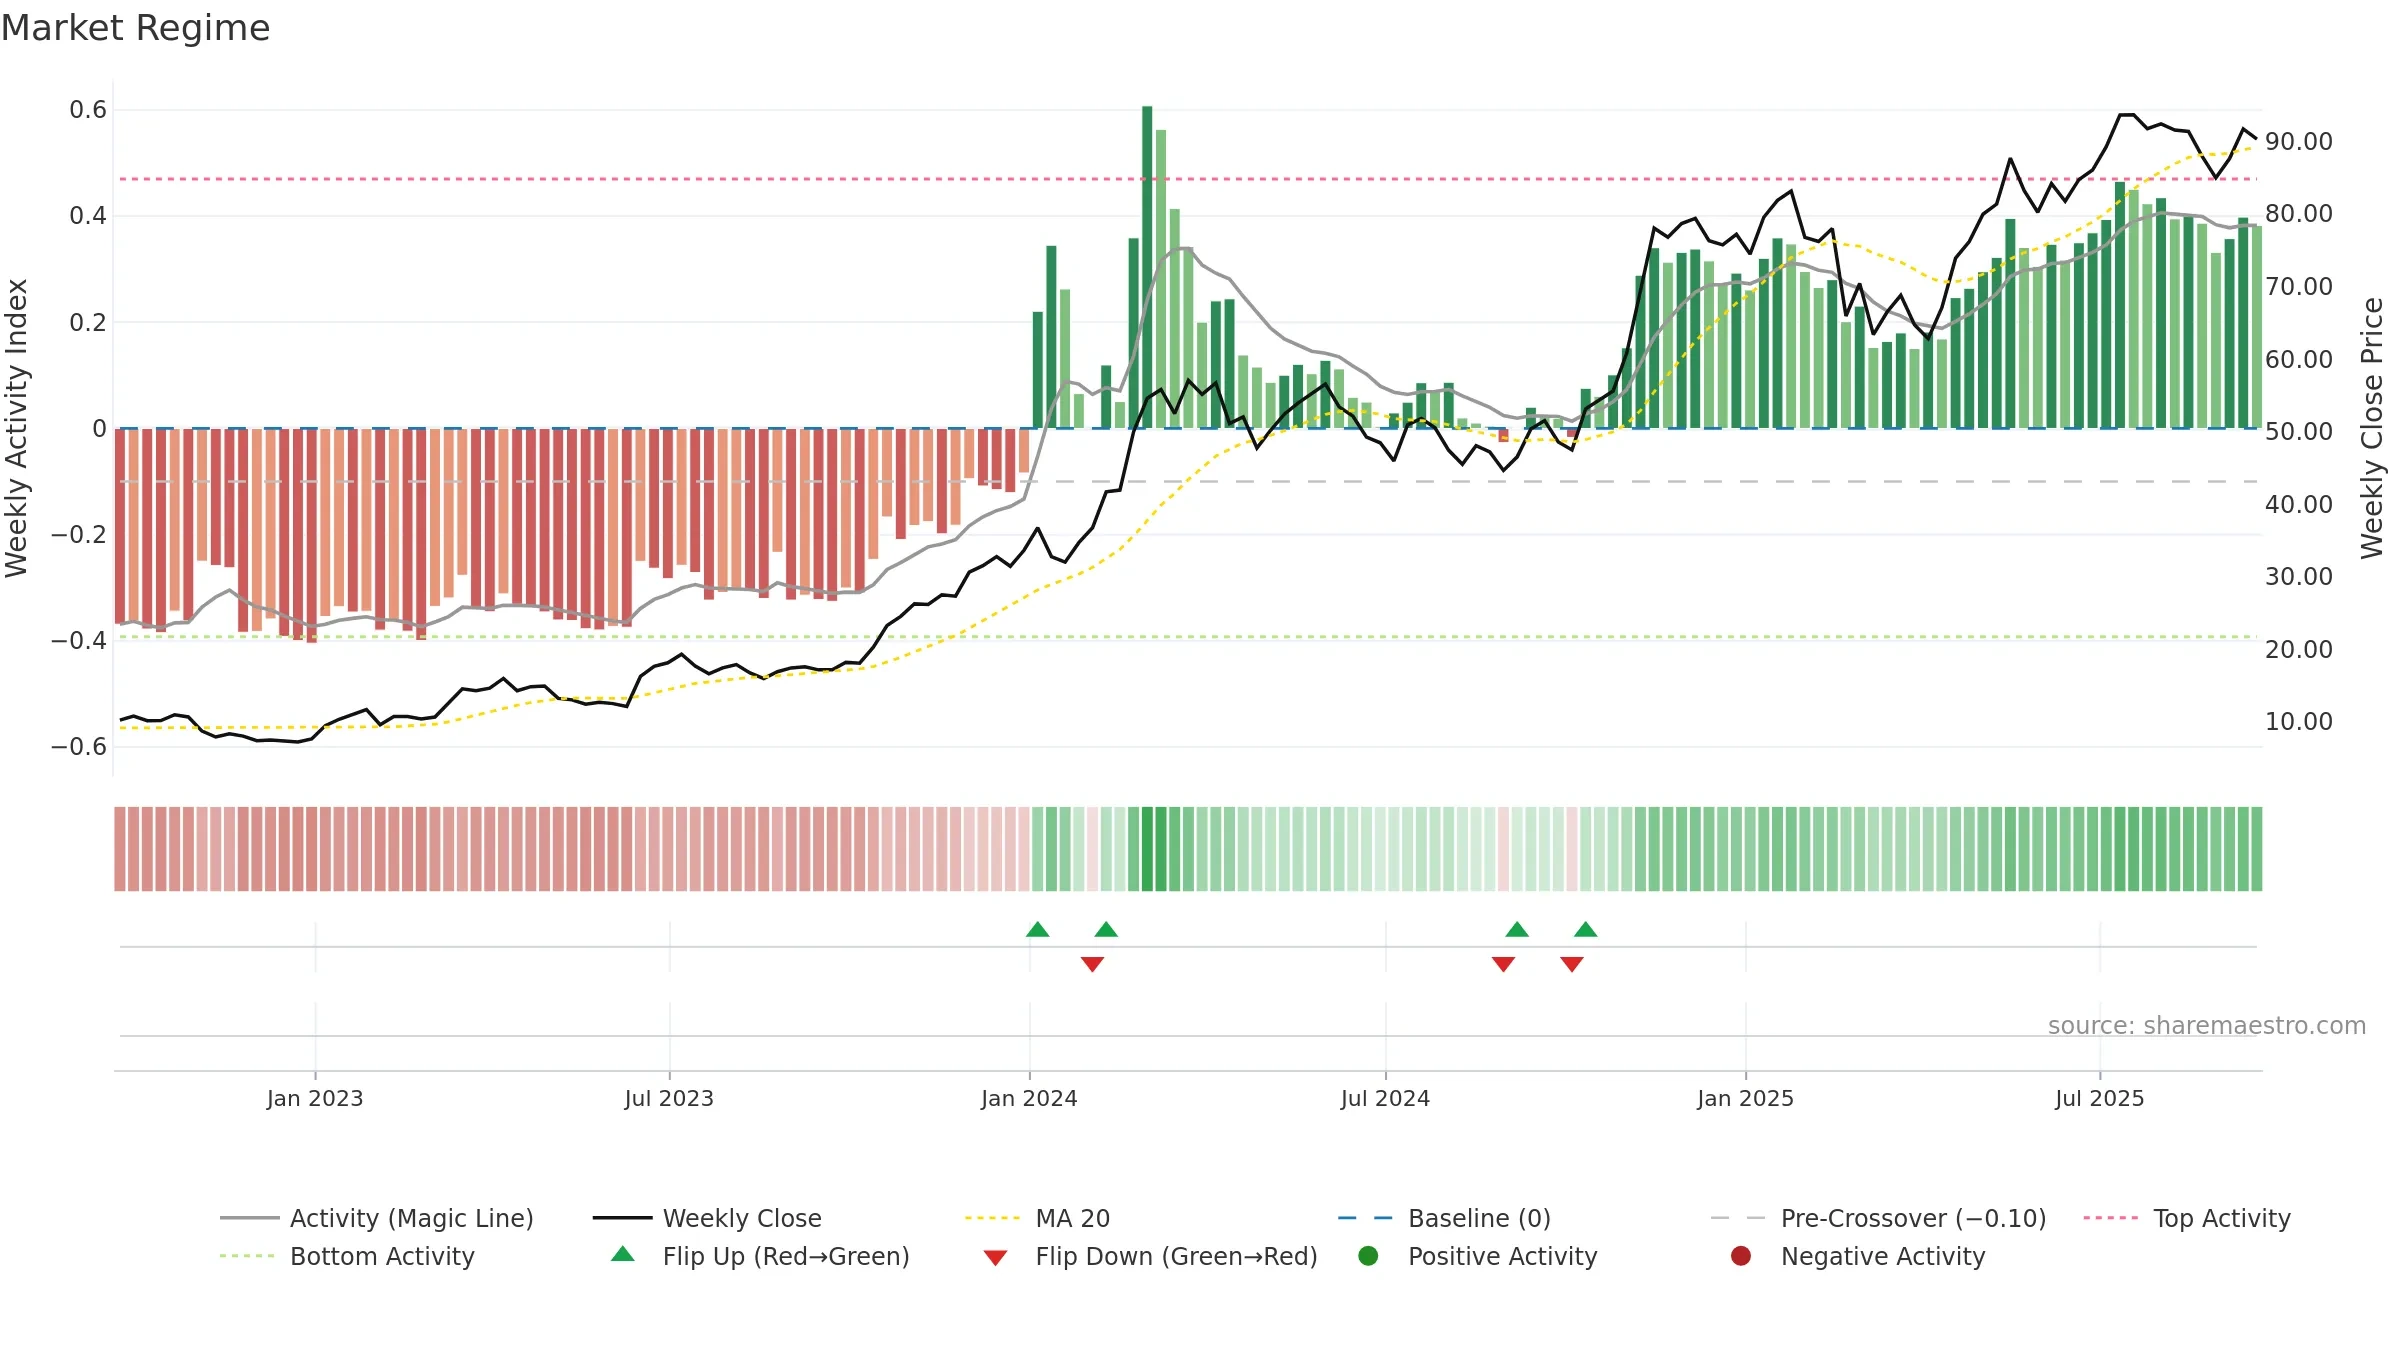The image size is (2400, 1350).
Task: Click the Jul 2023 x-axis label
Action: point(669,1098)
